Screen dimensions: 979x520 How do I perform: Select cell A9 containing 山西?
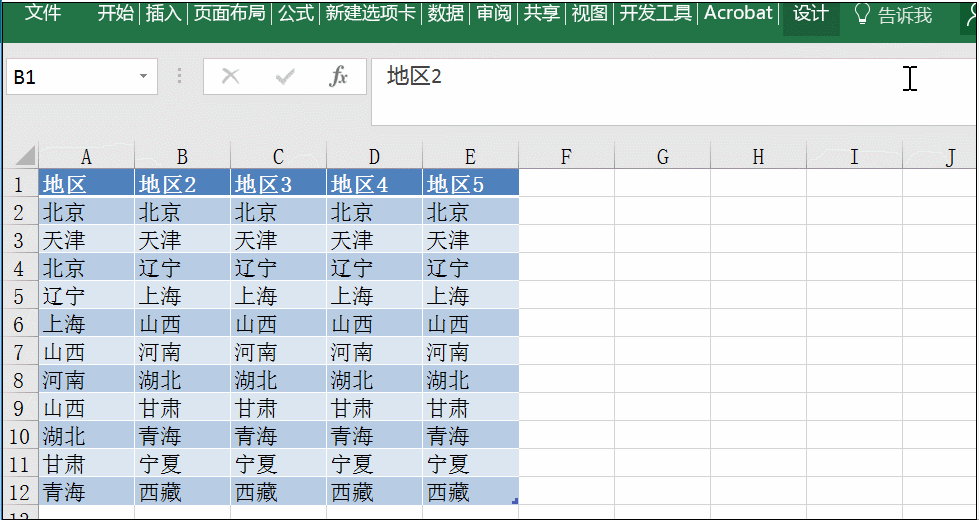coord(86,408)
